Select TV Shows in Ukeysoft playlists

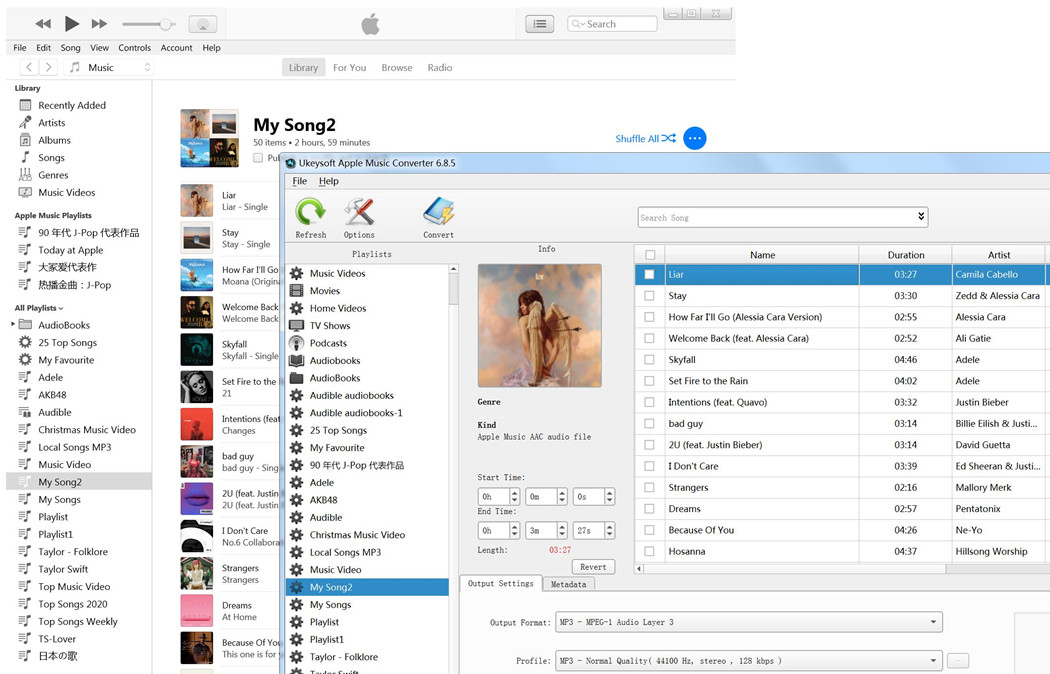point(329,325)
